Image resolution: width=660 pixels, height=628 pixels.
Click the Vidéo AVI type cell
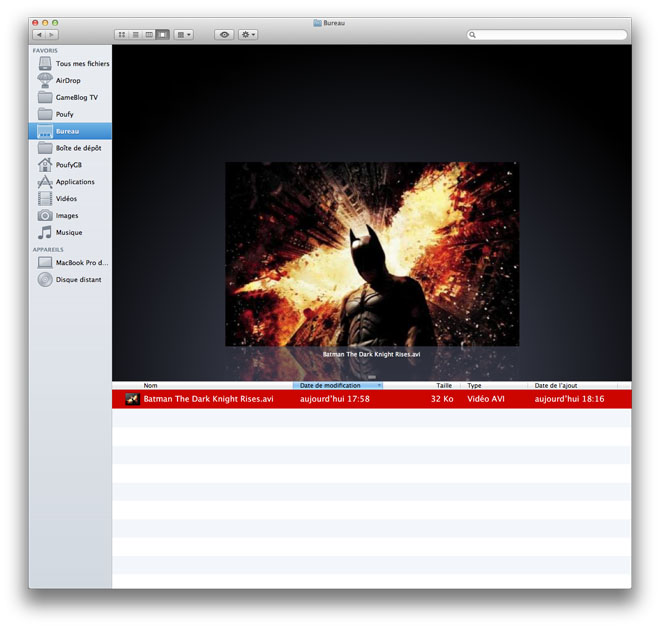486,399
